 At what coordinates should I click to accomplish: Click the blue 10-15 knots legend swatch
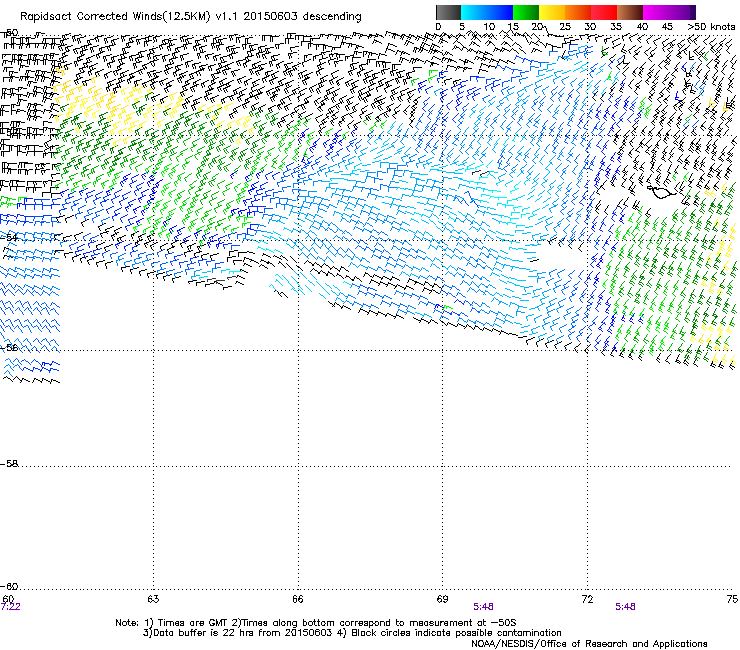[500, 12]
